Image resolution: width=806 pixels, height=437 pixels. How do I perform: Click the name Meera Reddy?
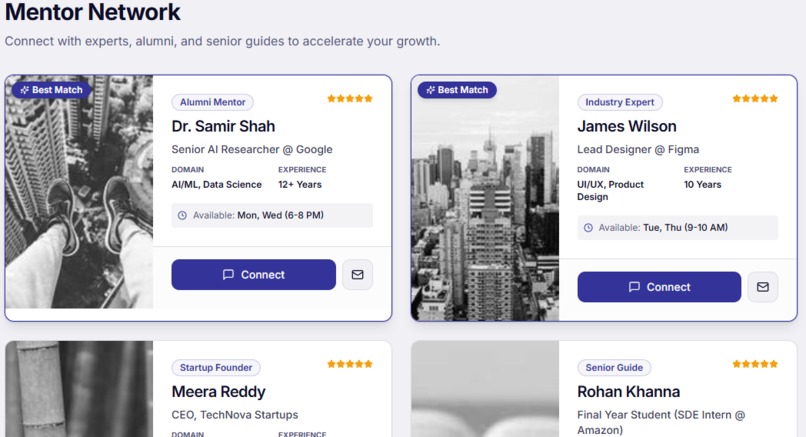point(218,392)
